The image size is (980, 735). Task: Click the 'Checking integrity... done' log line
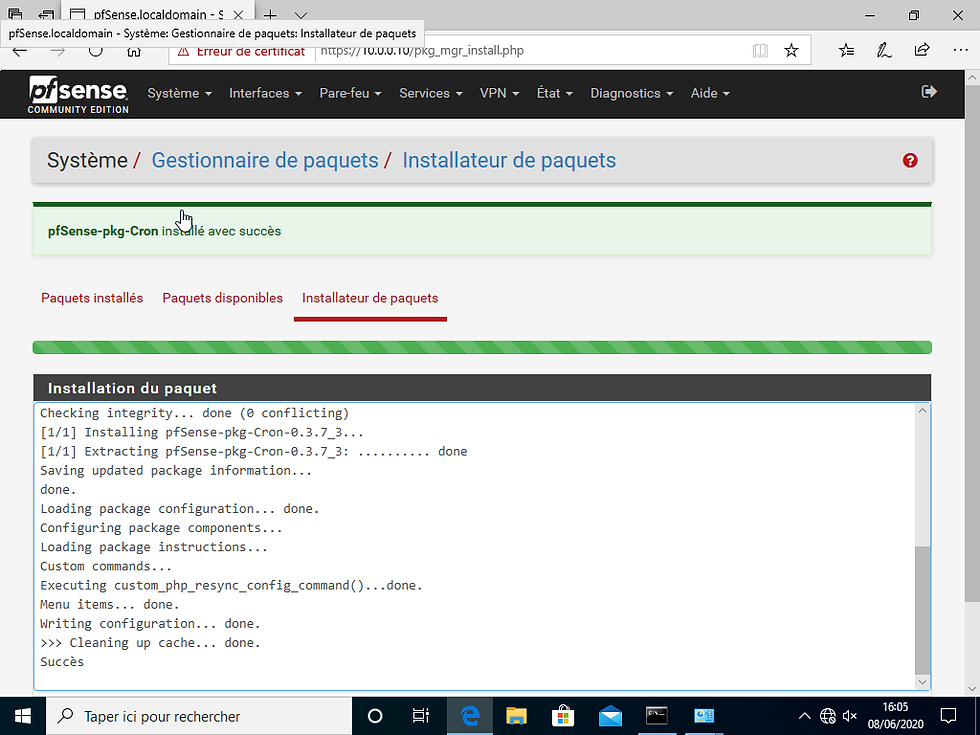point(194,413)
